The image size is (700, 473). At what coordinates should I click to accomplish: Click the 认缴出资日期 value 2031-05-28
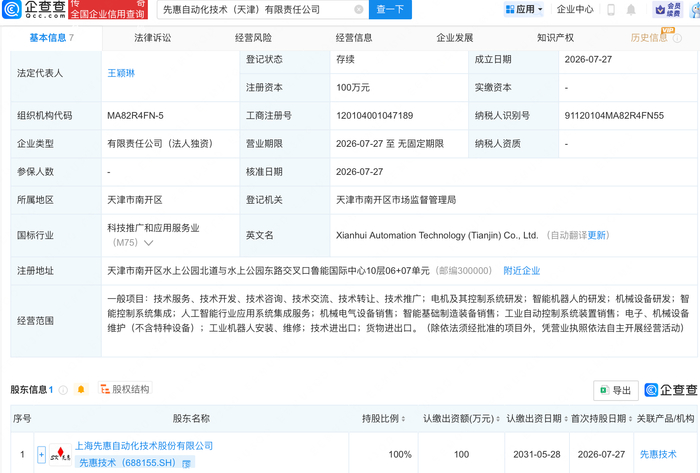pyautogui.click(x=537, y=454)
